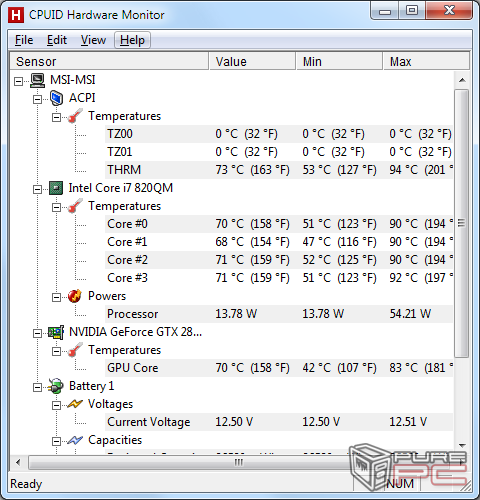The height and width of the screenshot is (500, 480).
Task: Click the NVIDIA GeForce graphics card icon
Action: [x=56, y=332]
